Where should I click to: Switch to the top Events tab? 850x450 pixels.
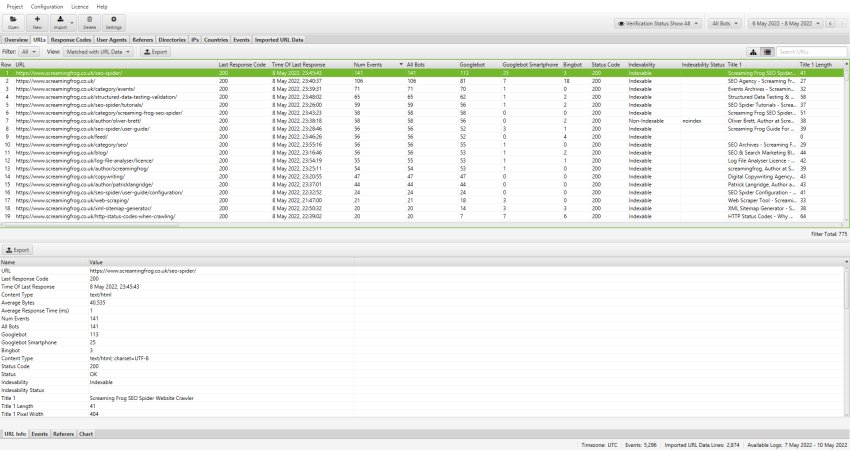pos(241,40)
